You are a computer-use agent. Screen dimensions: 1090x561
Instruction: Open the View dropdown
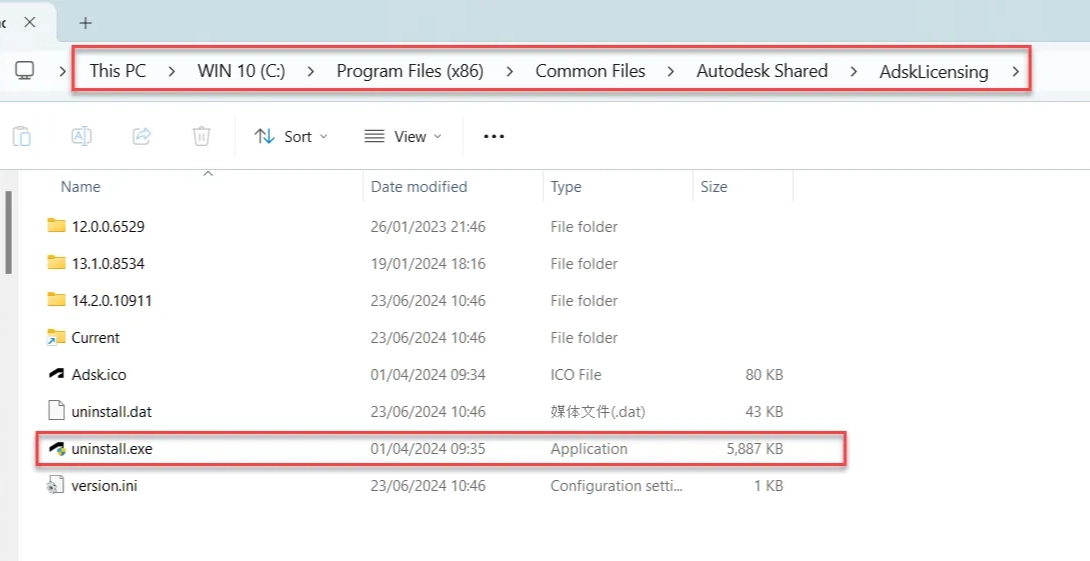tap(403, 136)
